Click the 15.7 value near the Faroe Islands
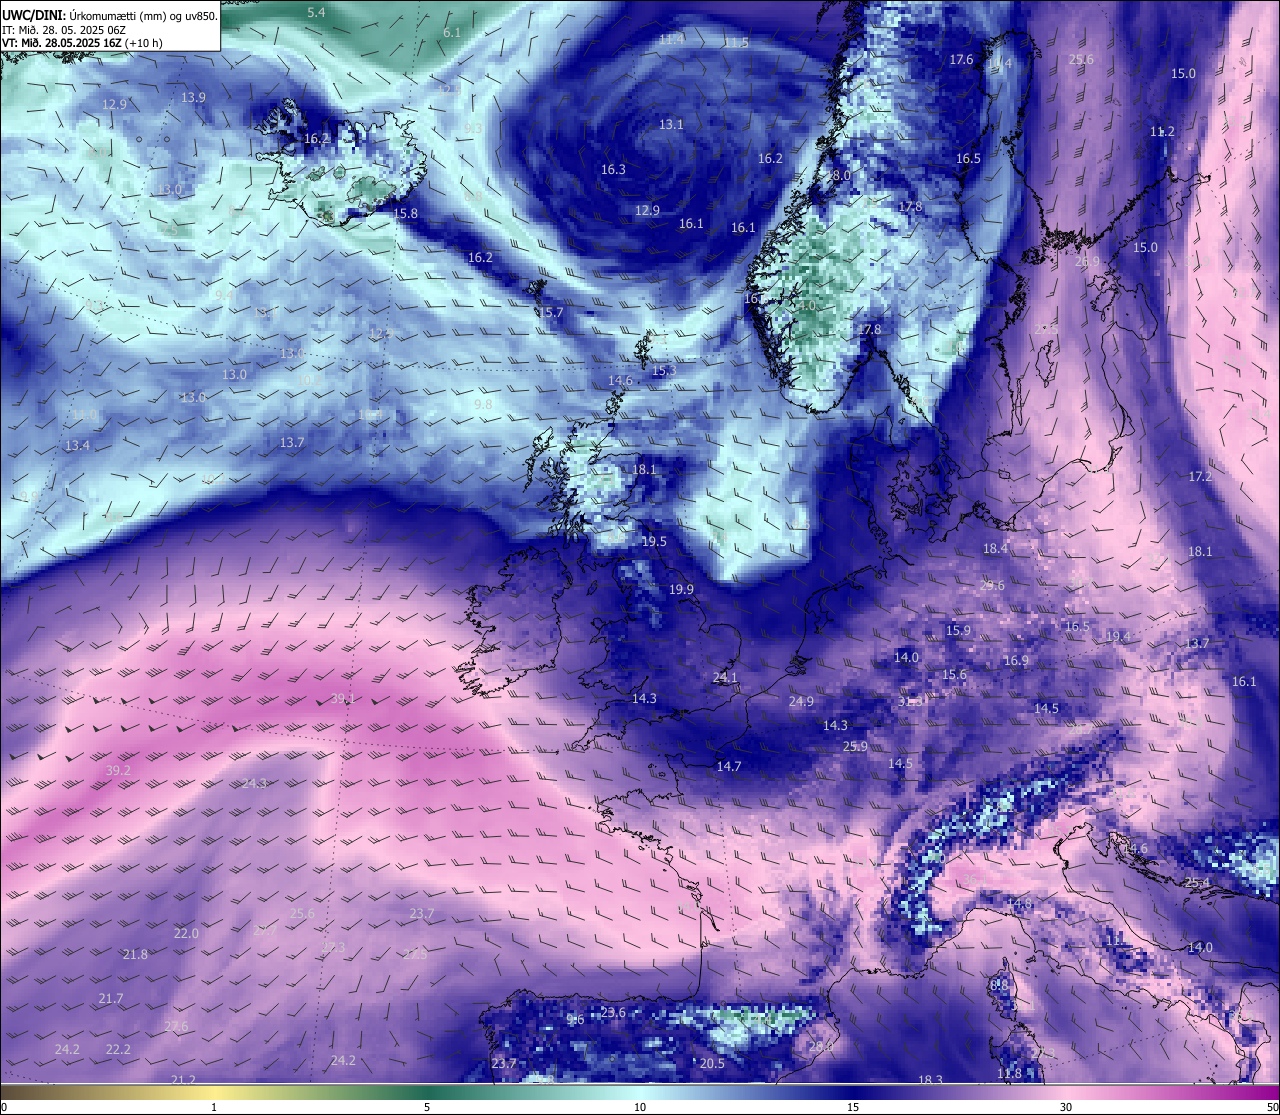This screenshot has height=1115, width=1280. 551,312
